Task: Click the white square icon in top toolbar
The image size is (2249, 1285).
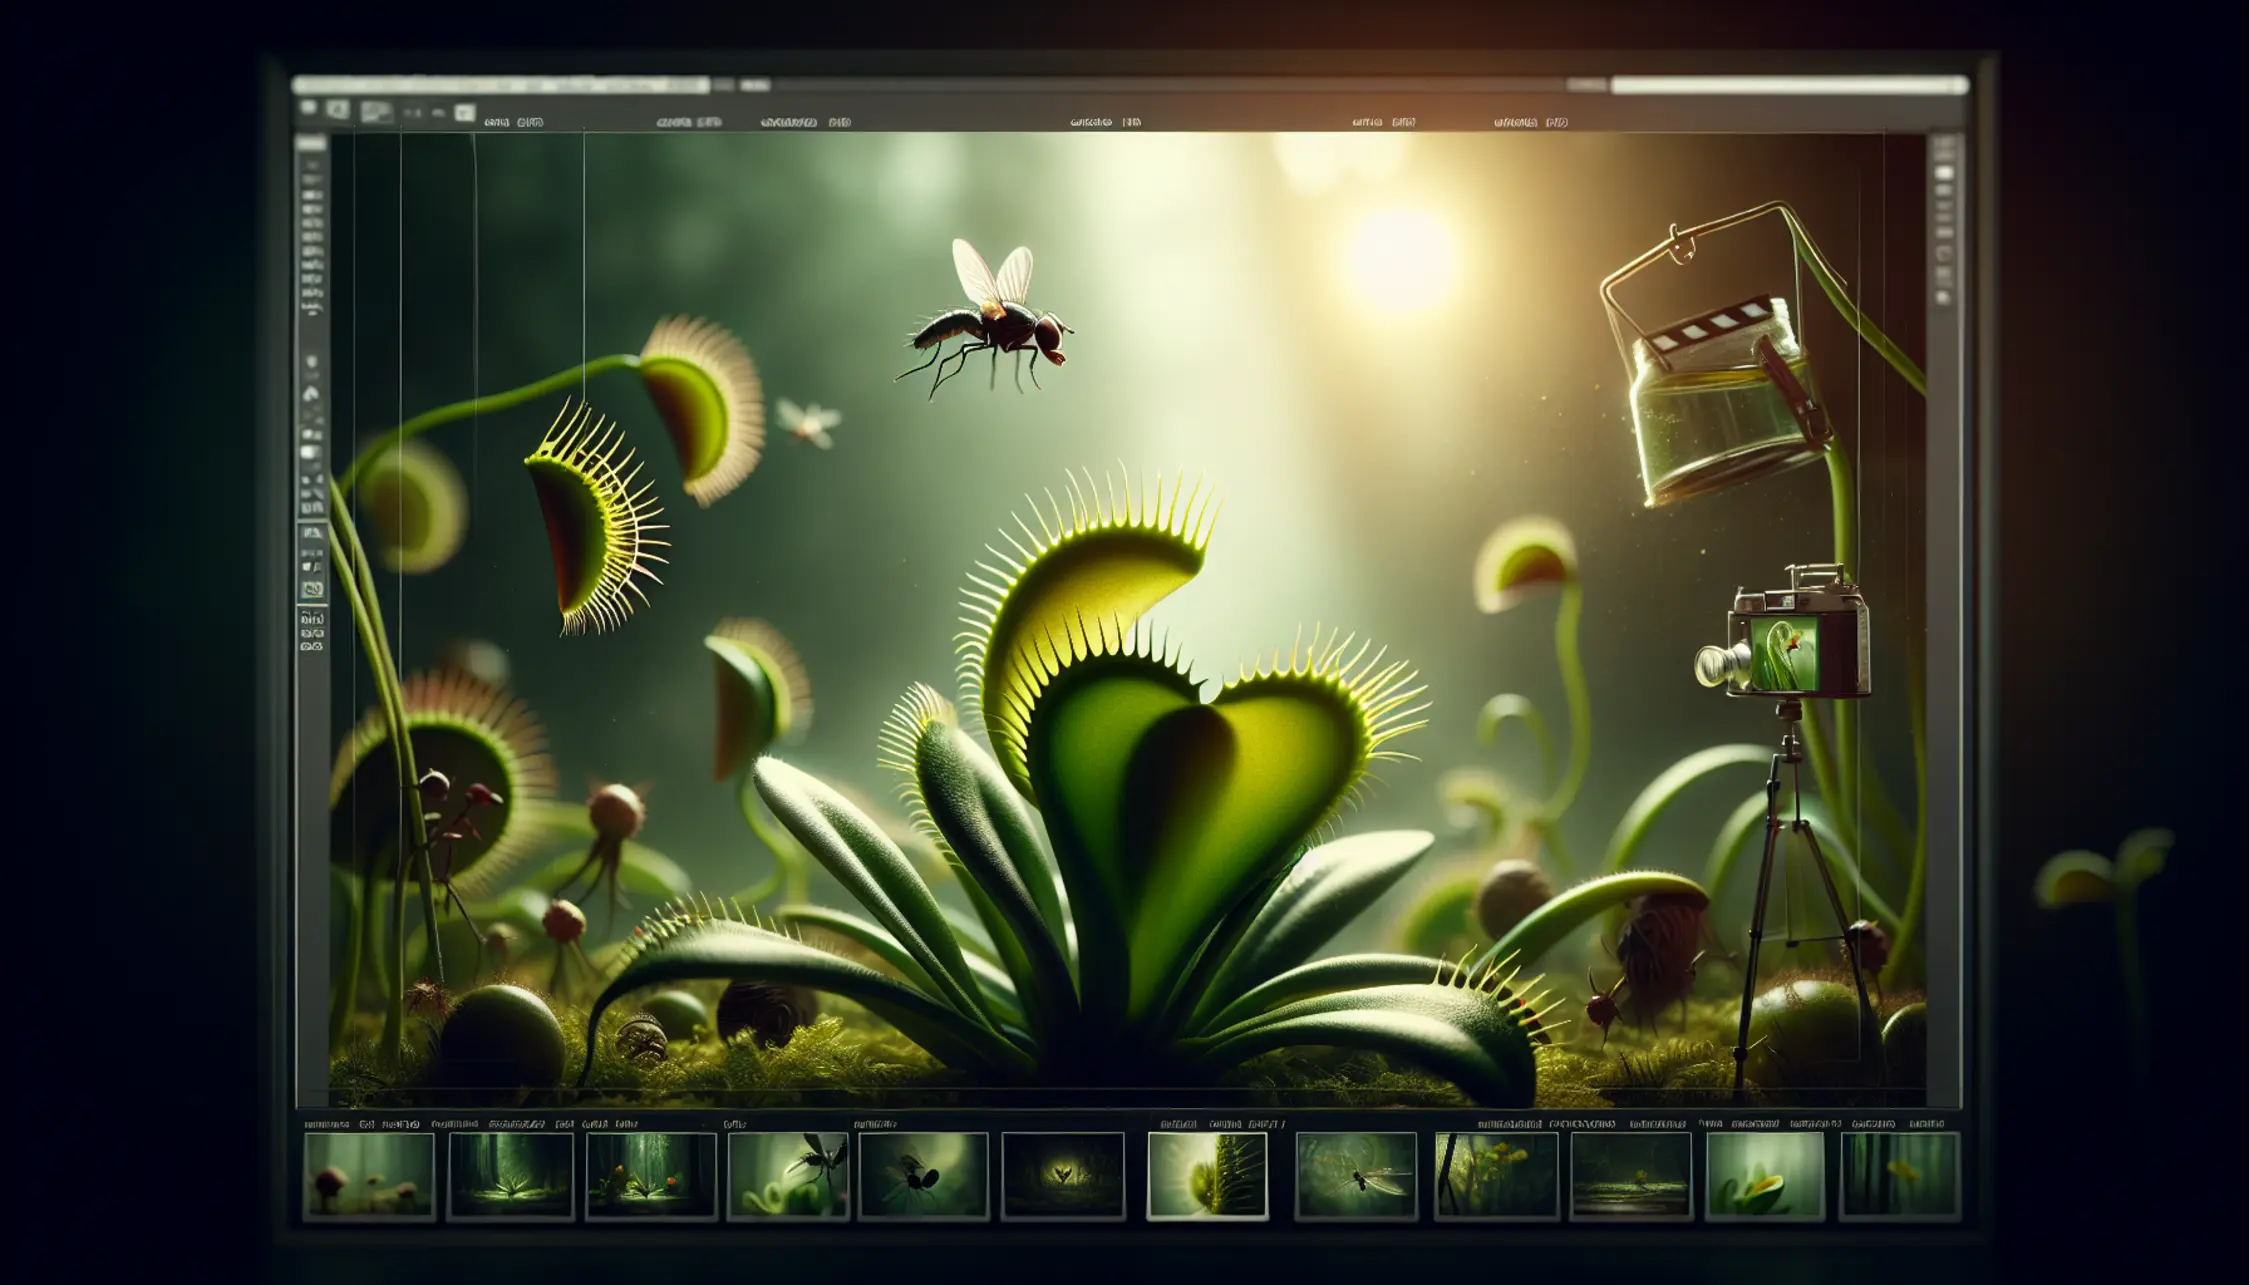Action: click(464, 113)
